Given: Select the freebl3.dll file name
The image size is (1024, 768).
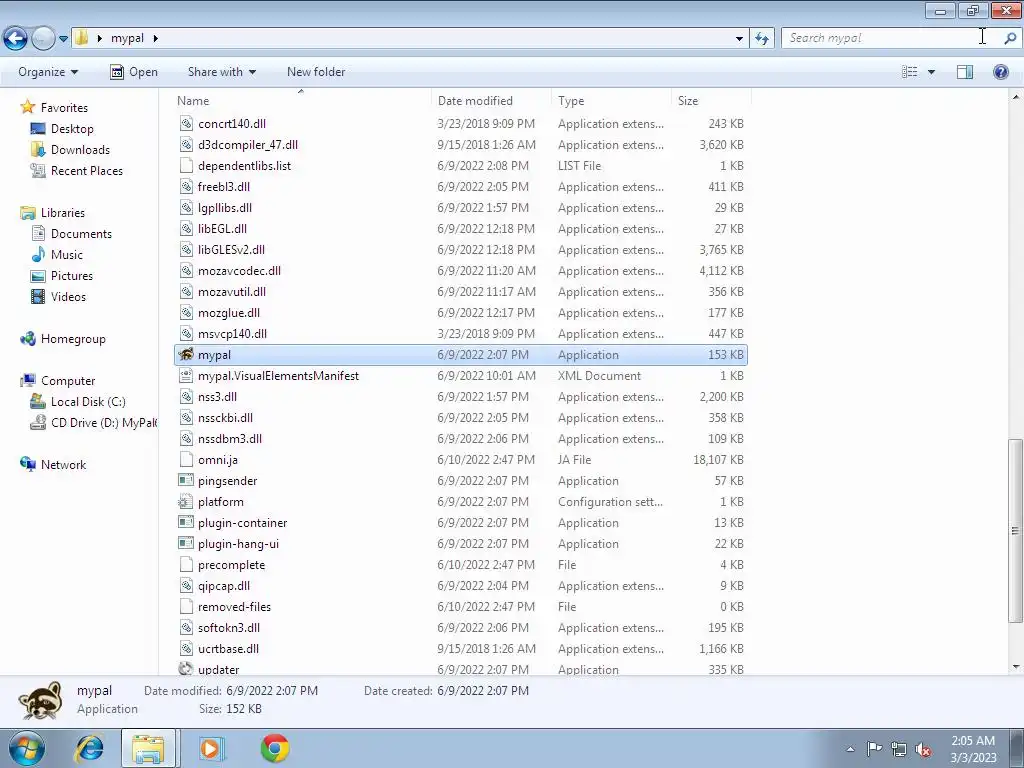Looking at the screenshot, I should [x=224, y=187].
